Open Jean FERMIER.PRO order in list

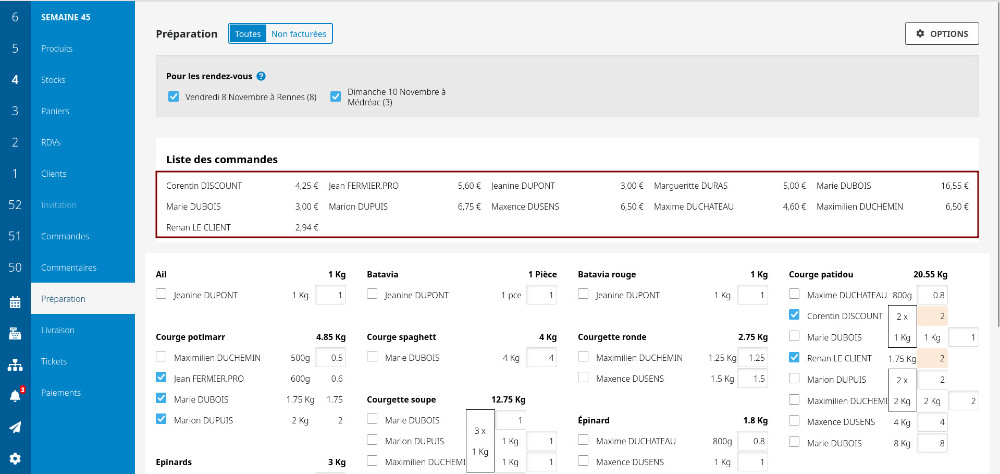click(x=365, y=185)
